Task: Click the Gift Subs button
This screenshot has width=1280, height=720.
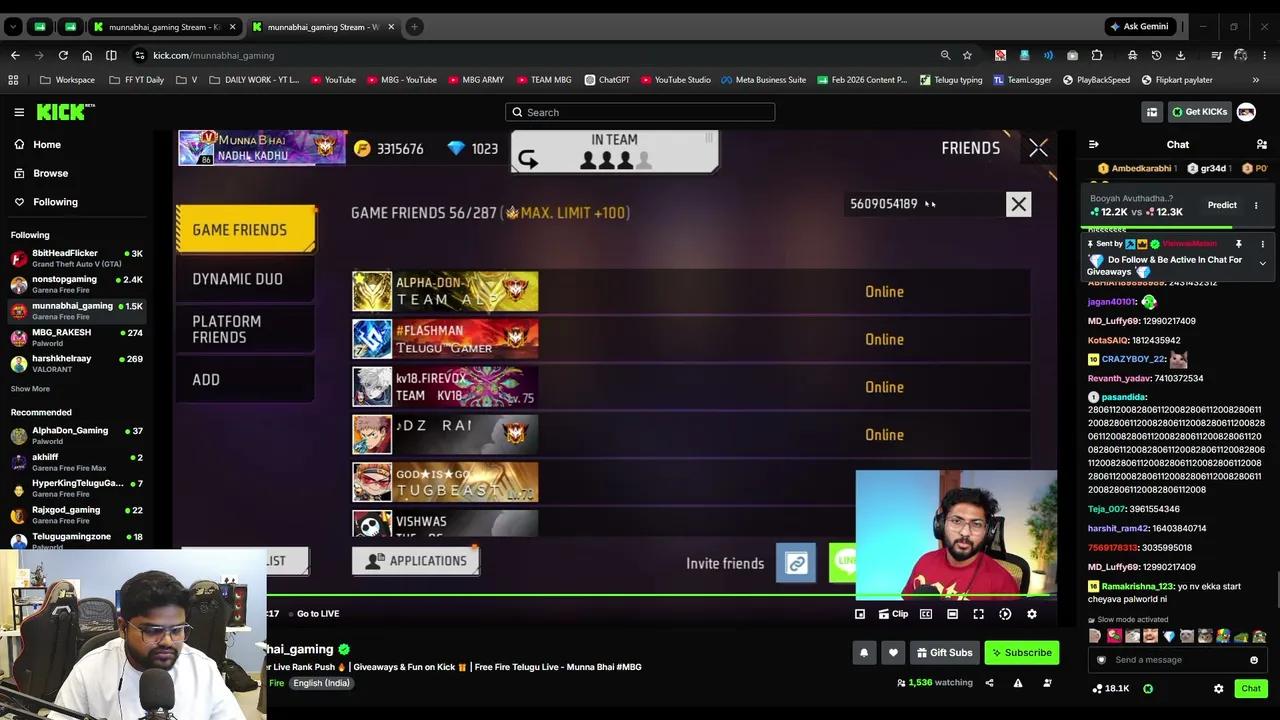Action: pyautogui.click(x=944, y=653)
